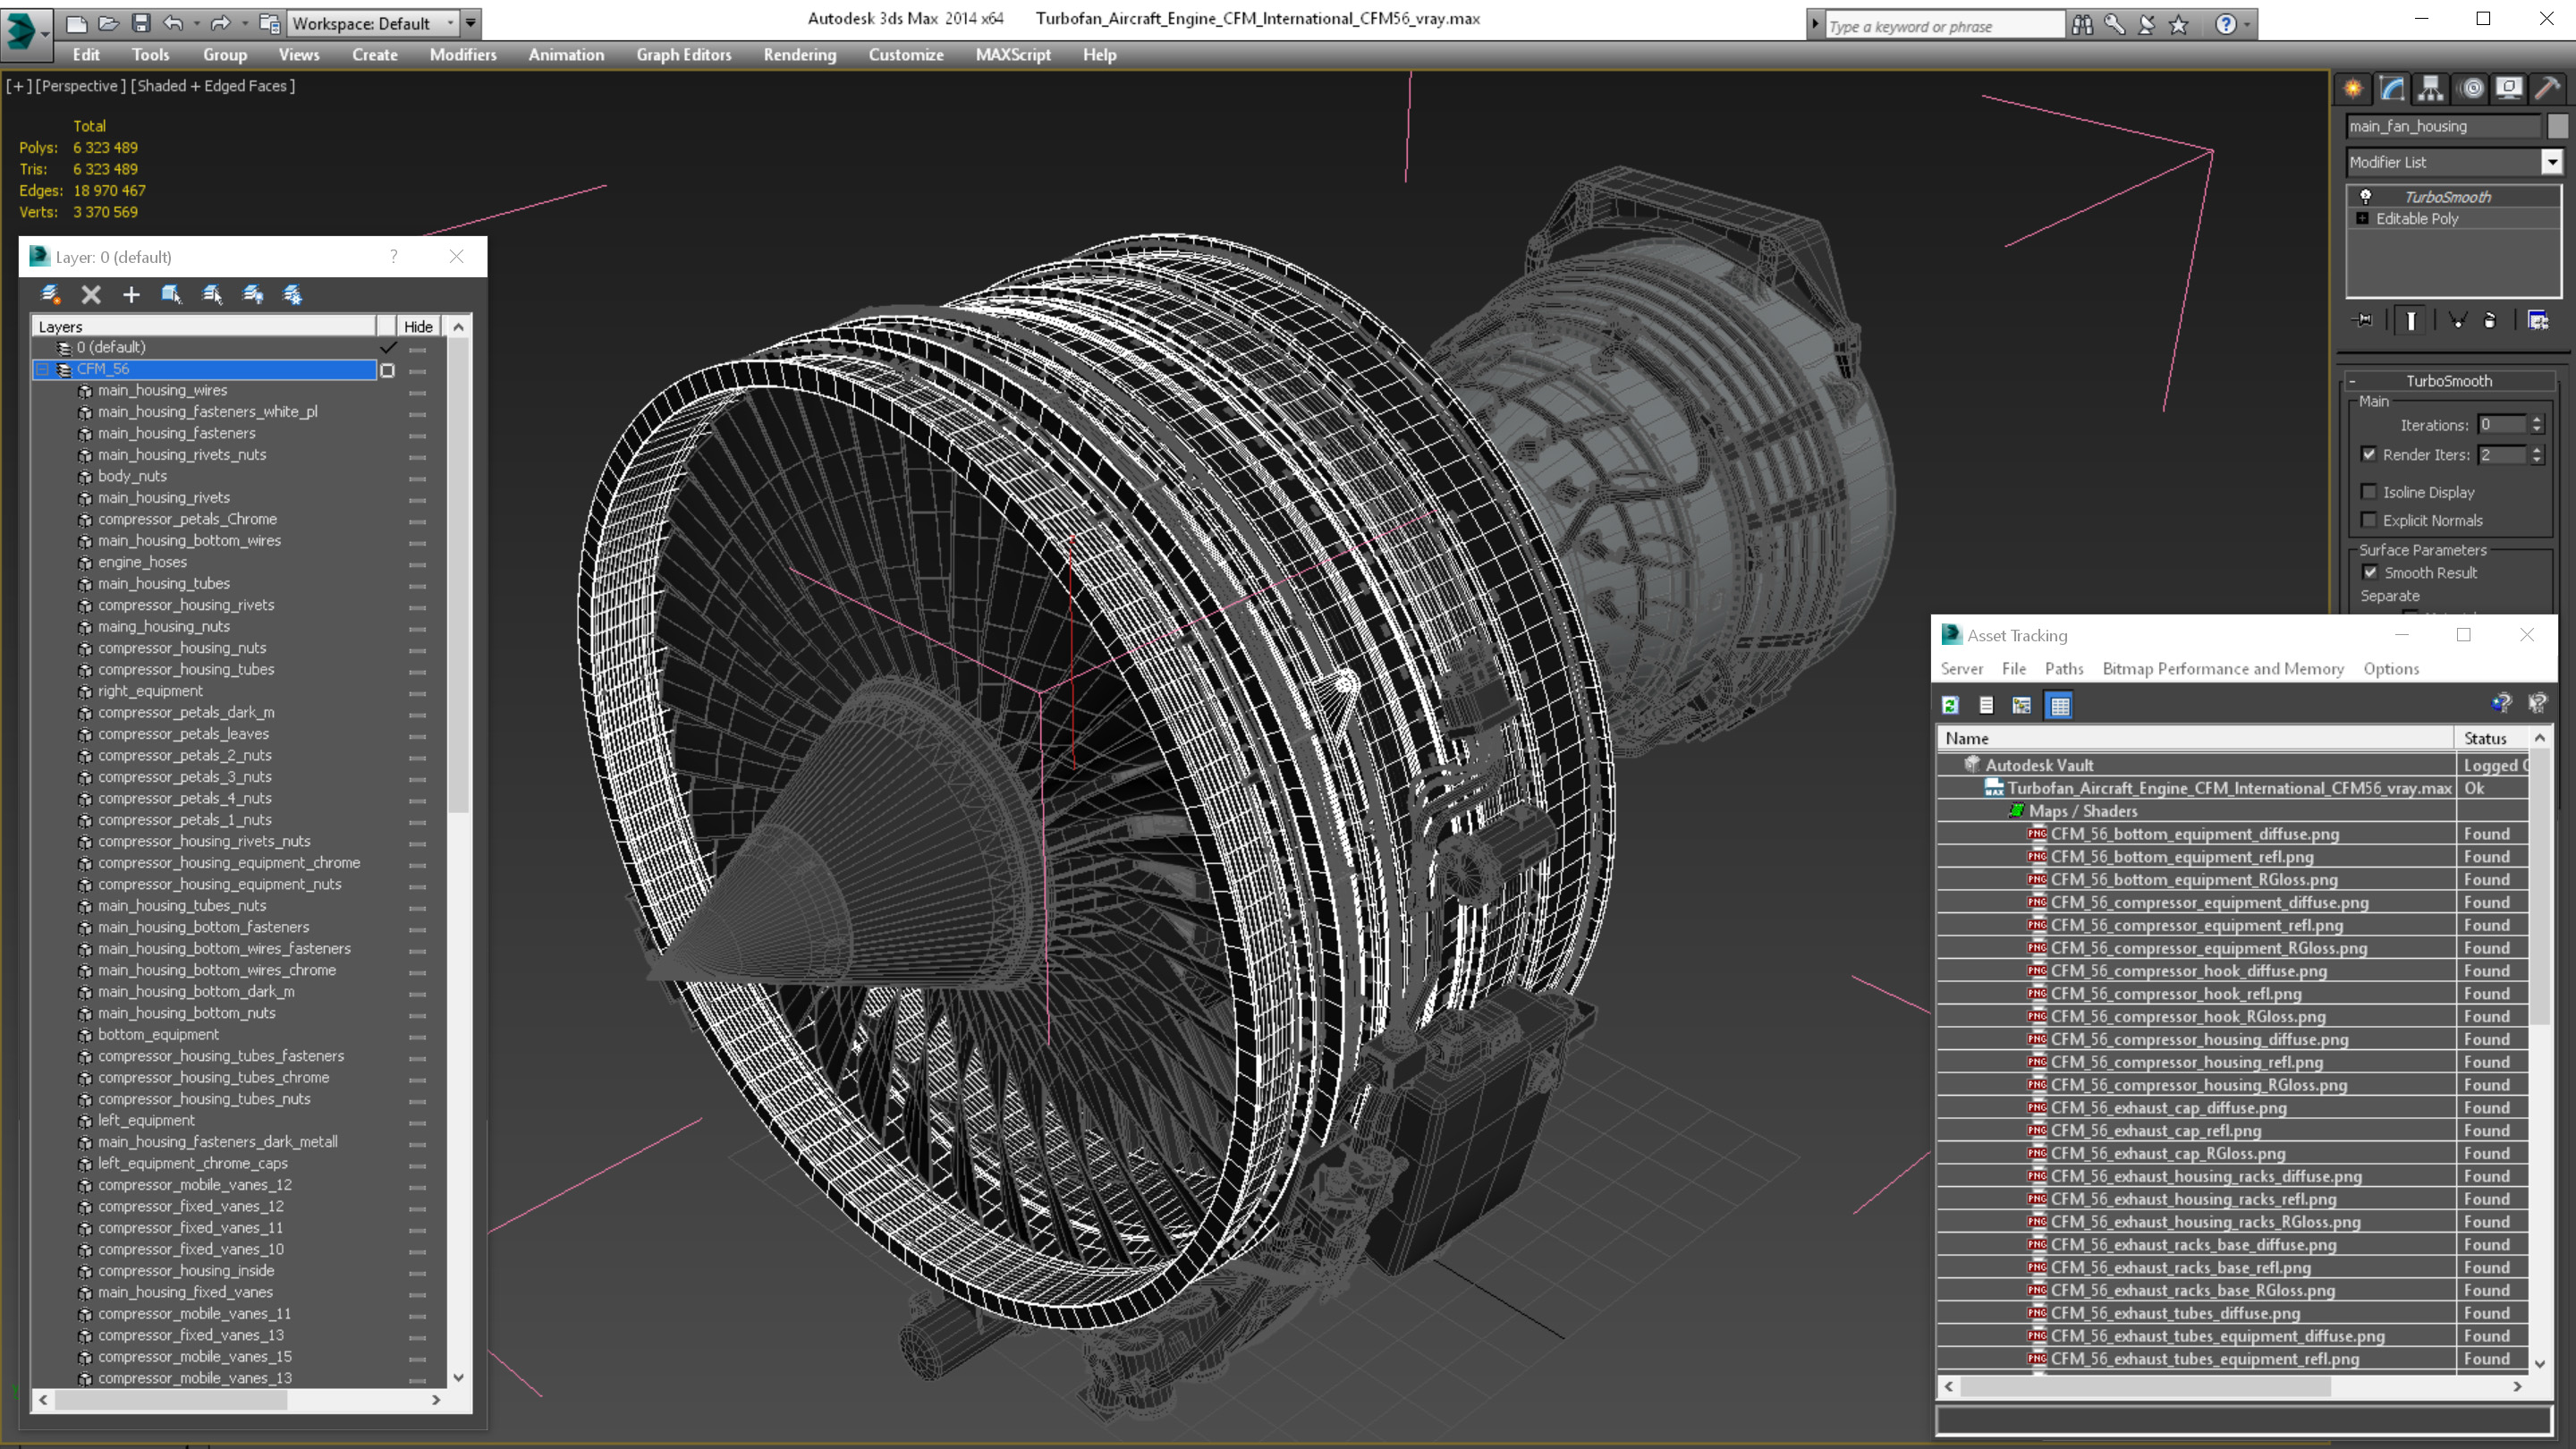Click the Pin Stack icon
Image resolution: width=2576 pixels, height=1449 pixels.
[2364, 320]
